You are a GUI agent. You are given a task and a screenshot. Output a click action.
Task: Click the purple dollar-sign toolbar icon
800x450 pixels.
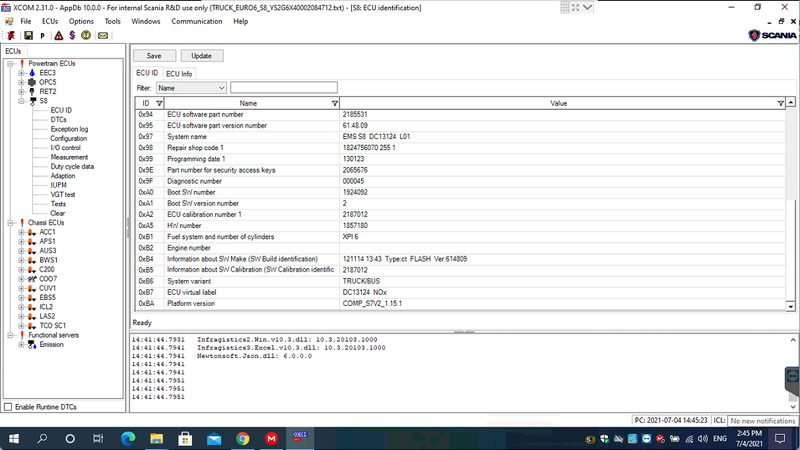(x=72, y=35)
